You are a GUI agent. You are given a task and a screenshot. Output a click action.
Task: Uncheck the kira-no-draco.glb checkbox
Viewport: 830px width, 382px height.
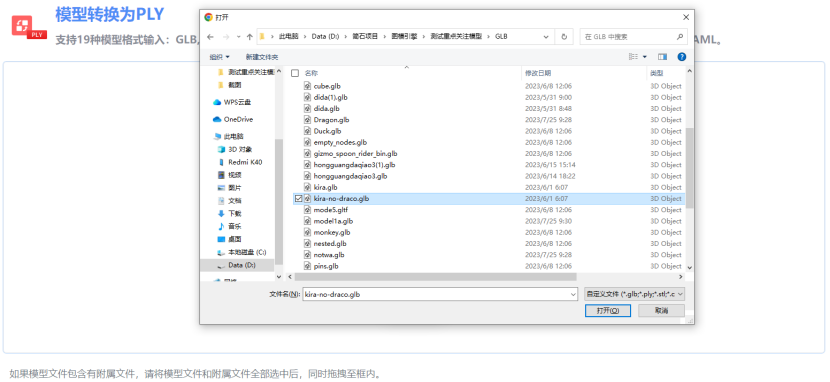click(x=298, y=198)
